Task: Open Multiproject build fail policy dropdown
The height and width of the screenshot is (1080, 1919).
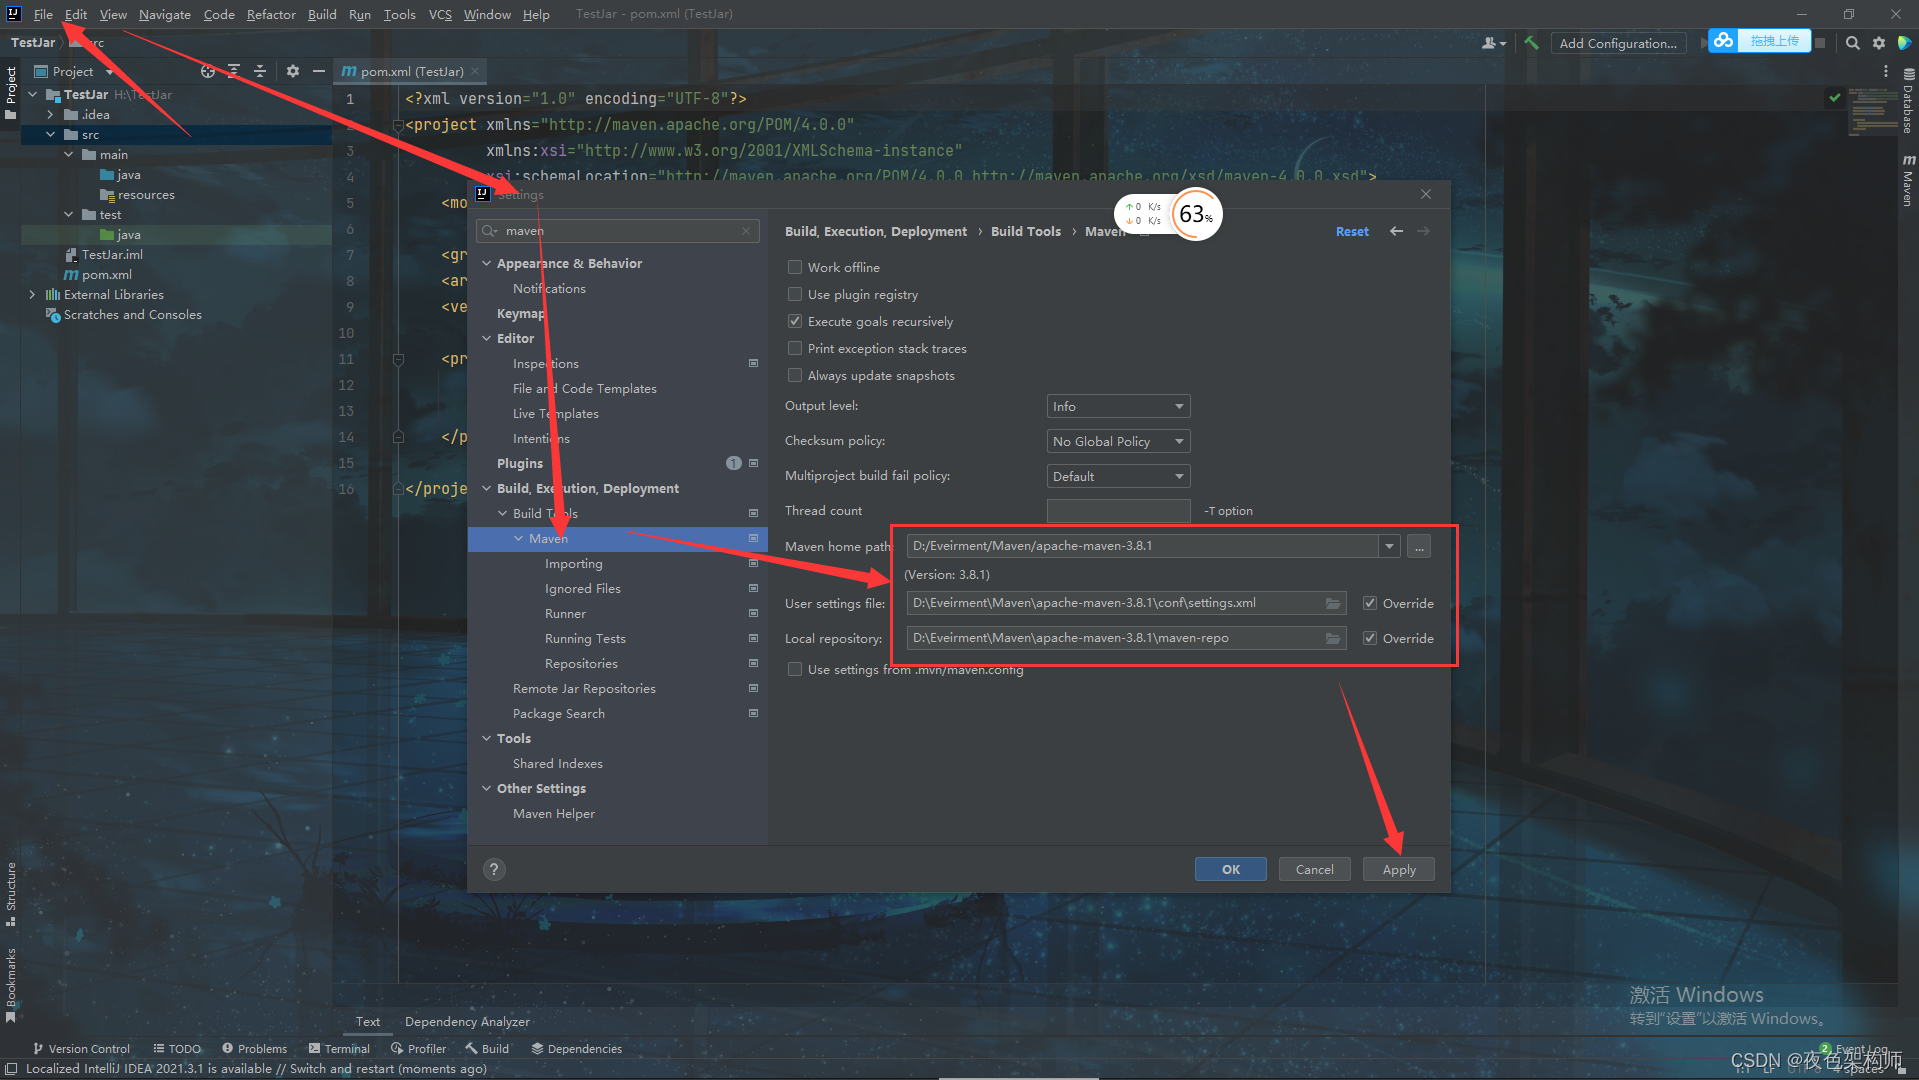Action: (1118, 476)
